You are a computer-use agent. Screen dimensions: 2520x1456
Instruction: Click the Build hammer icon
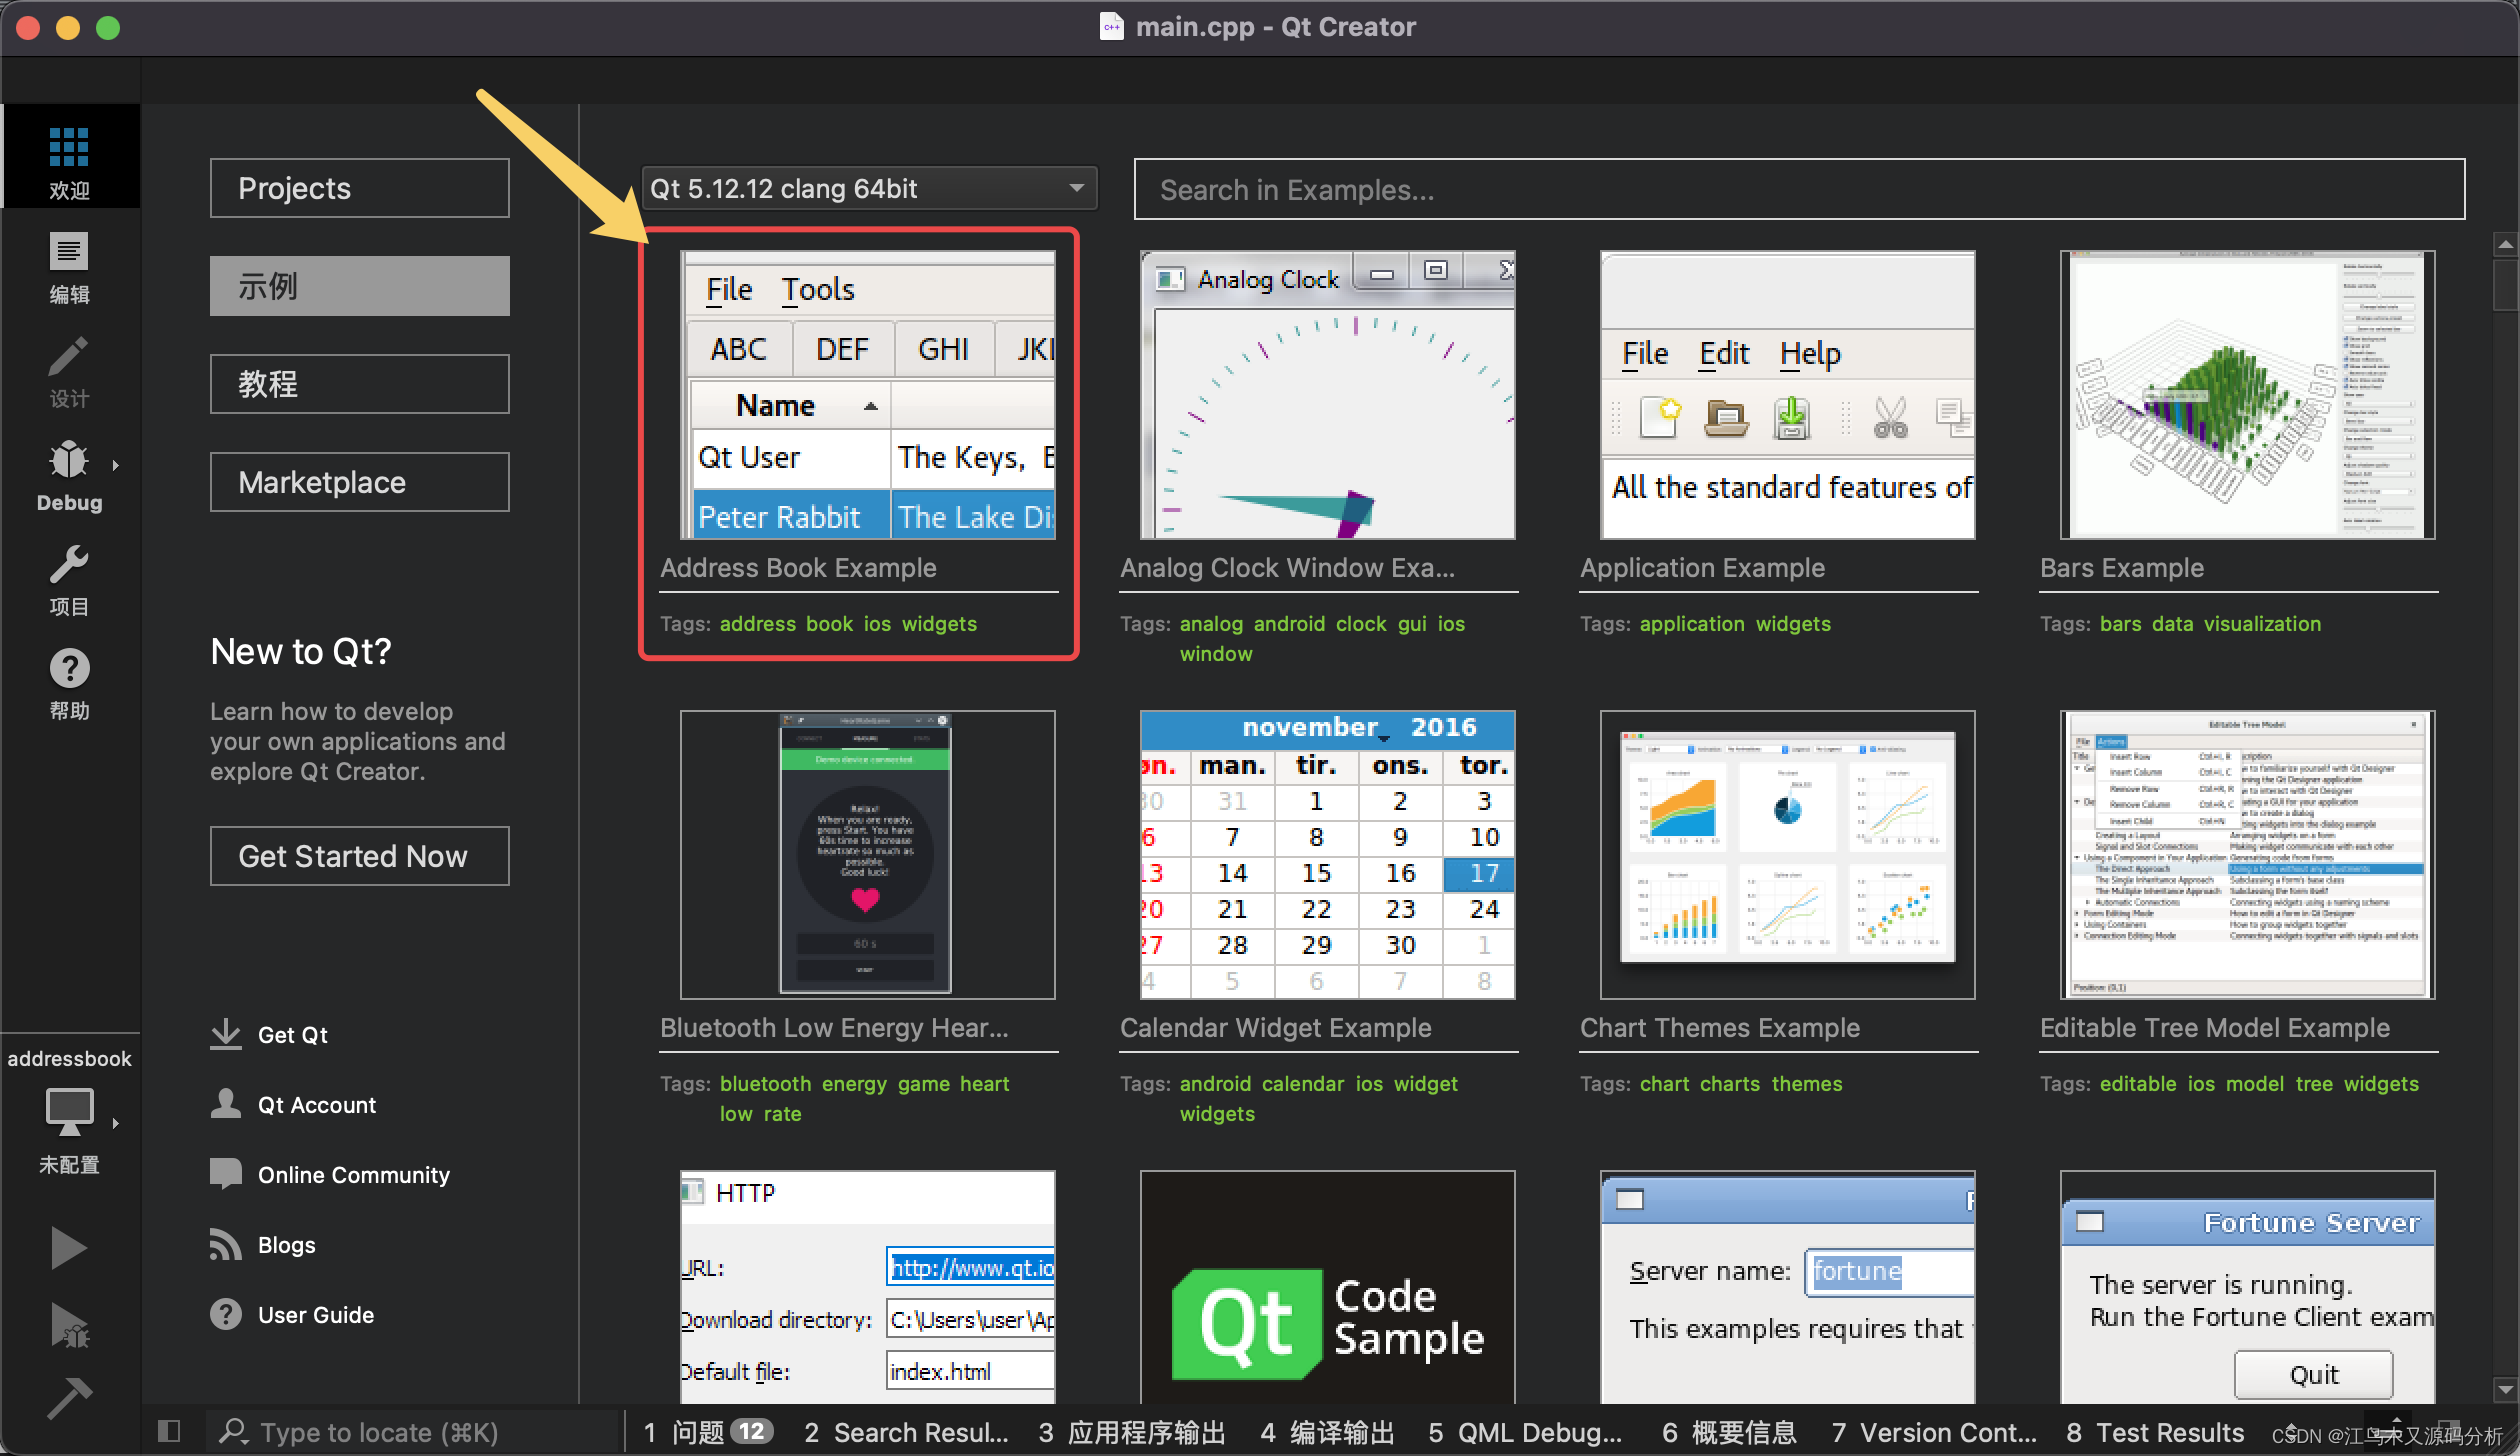click(x=69, y=1396)
